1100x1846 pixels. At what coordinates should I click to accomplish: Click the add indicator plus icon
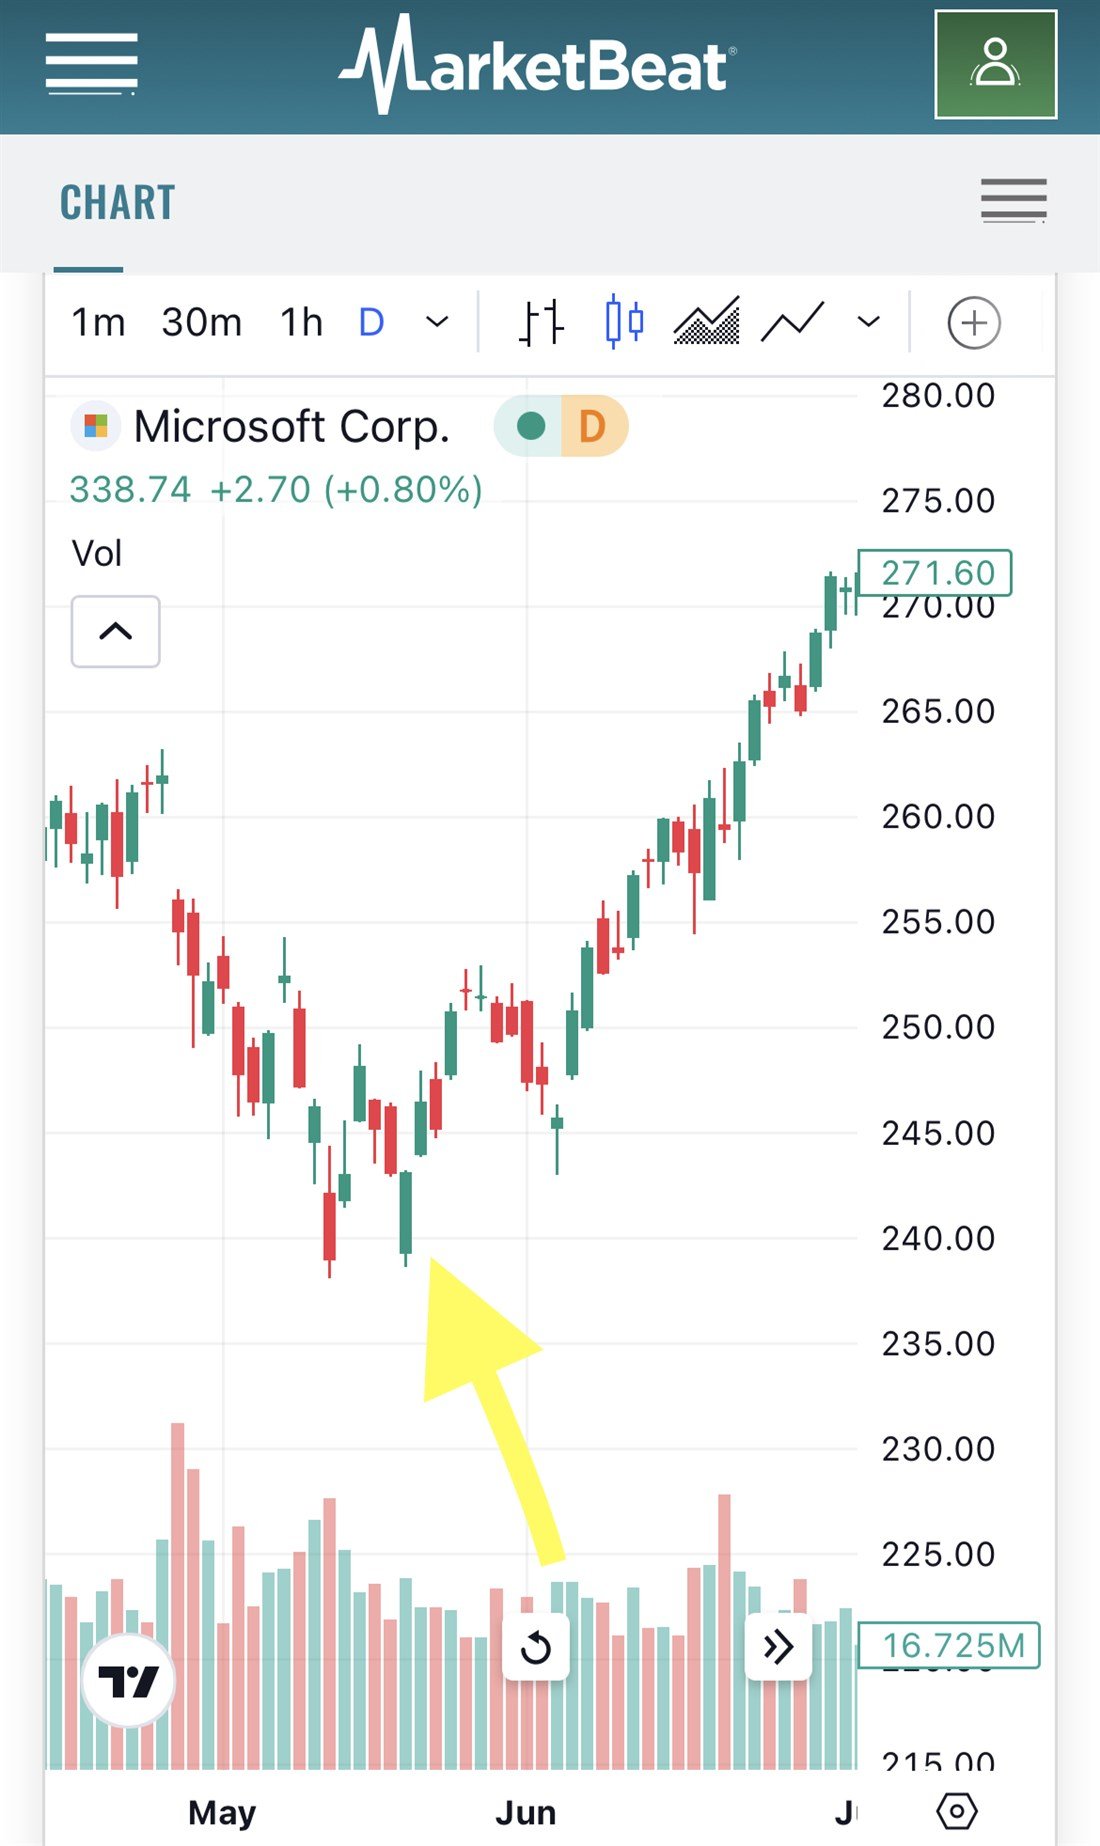click(973, 323)
